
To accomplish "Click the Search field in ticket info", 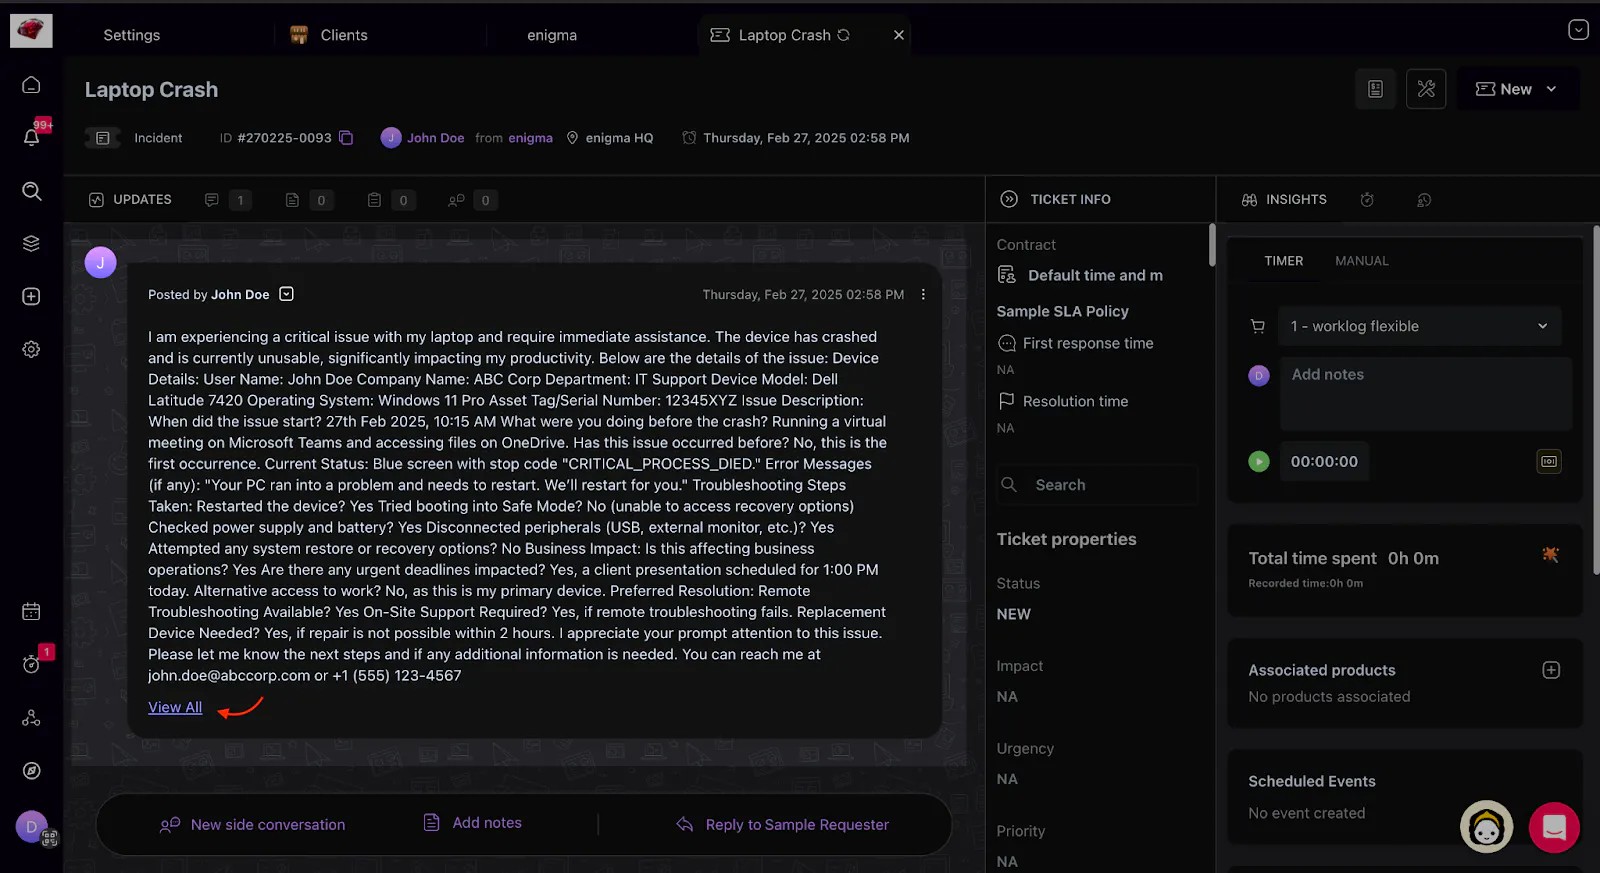I will pyautogui.click(x=1097, y=485).
